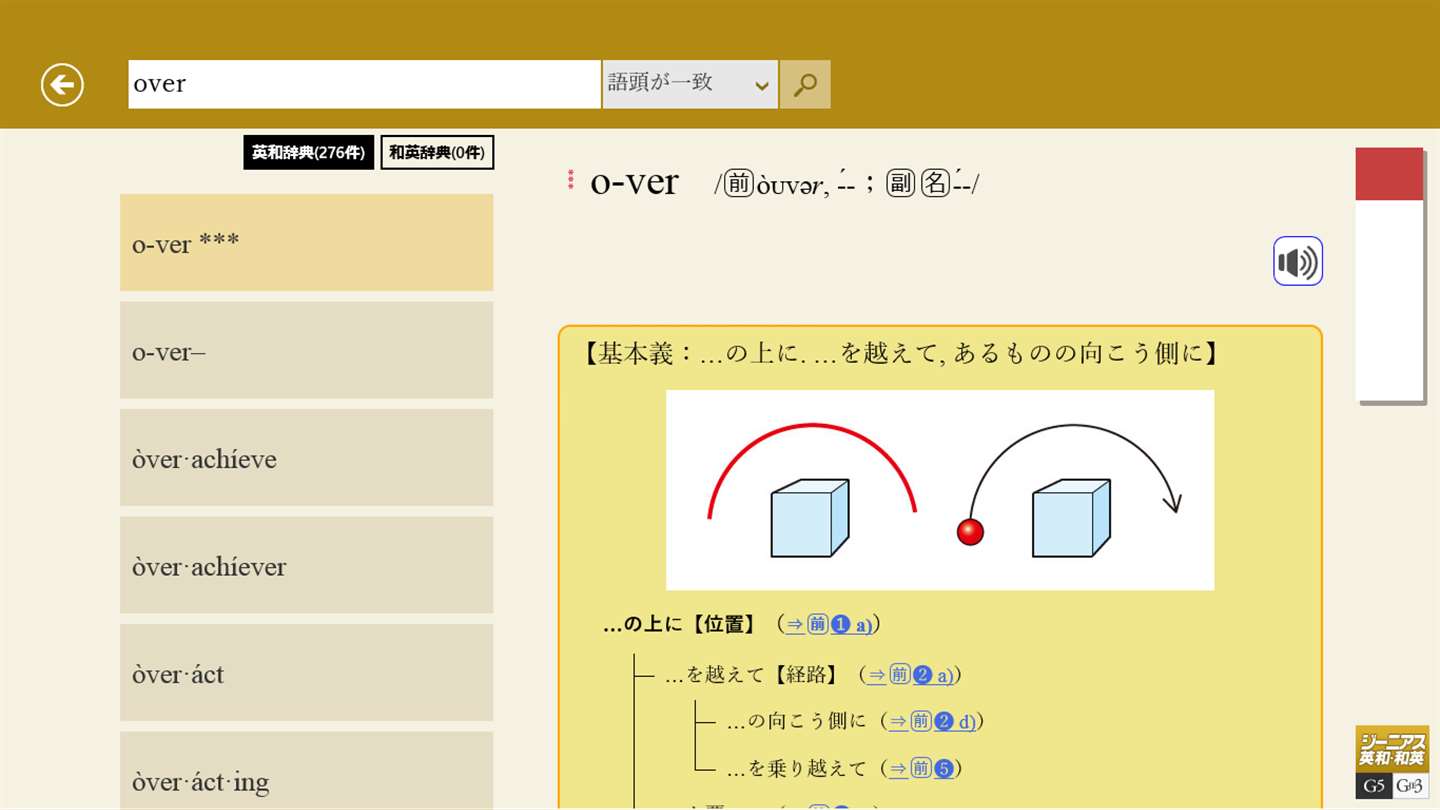Open the 'òver·áct·ing' entry
The image size is (1440, 810).
(306, 770)
